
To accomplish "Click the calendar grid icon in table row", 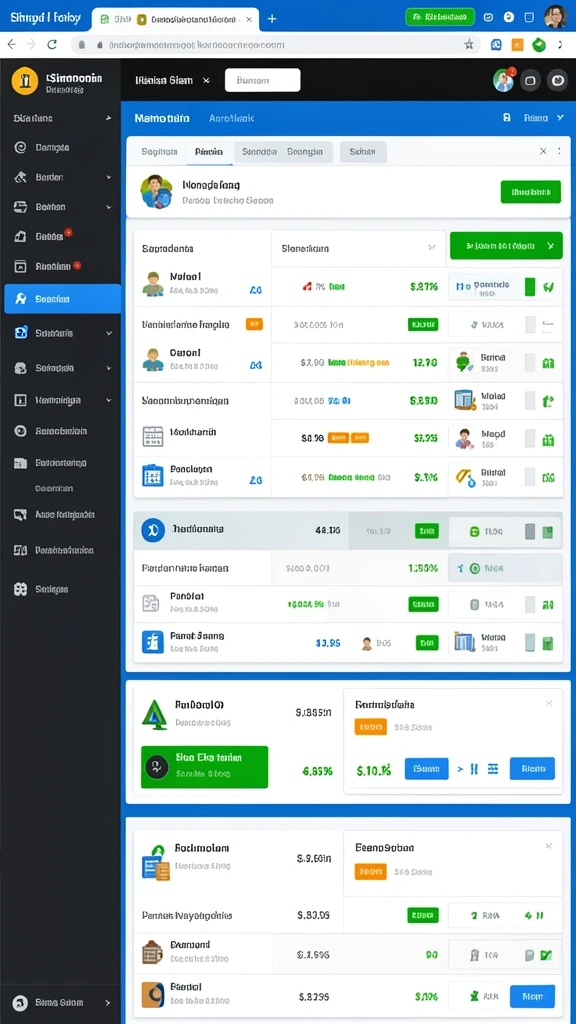I will point(153,436).
